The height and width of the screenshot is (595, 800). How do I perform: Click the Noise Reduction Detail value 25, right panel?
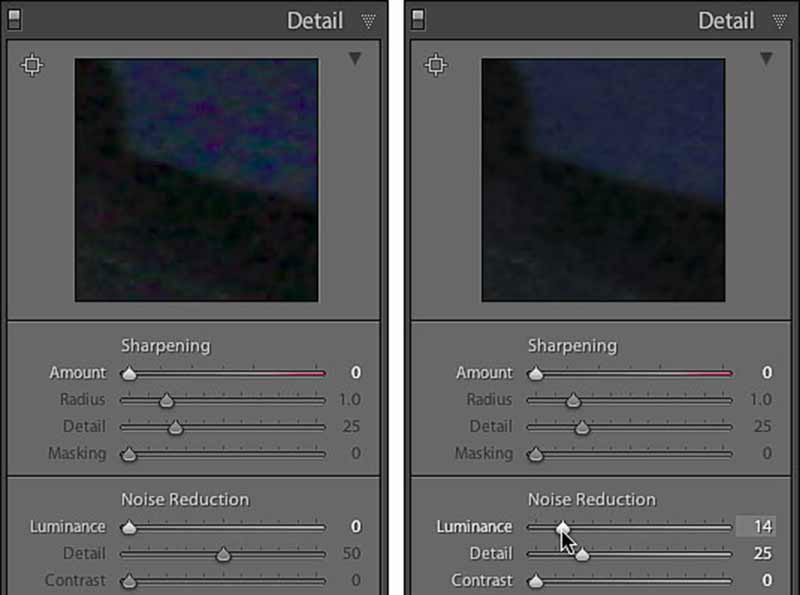pyautogui.click(x=762, y=554)
